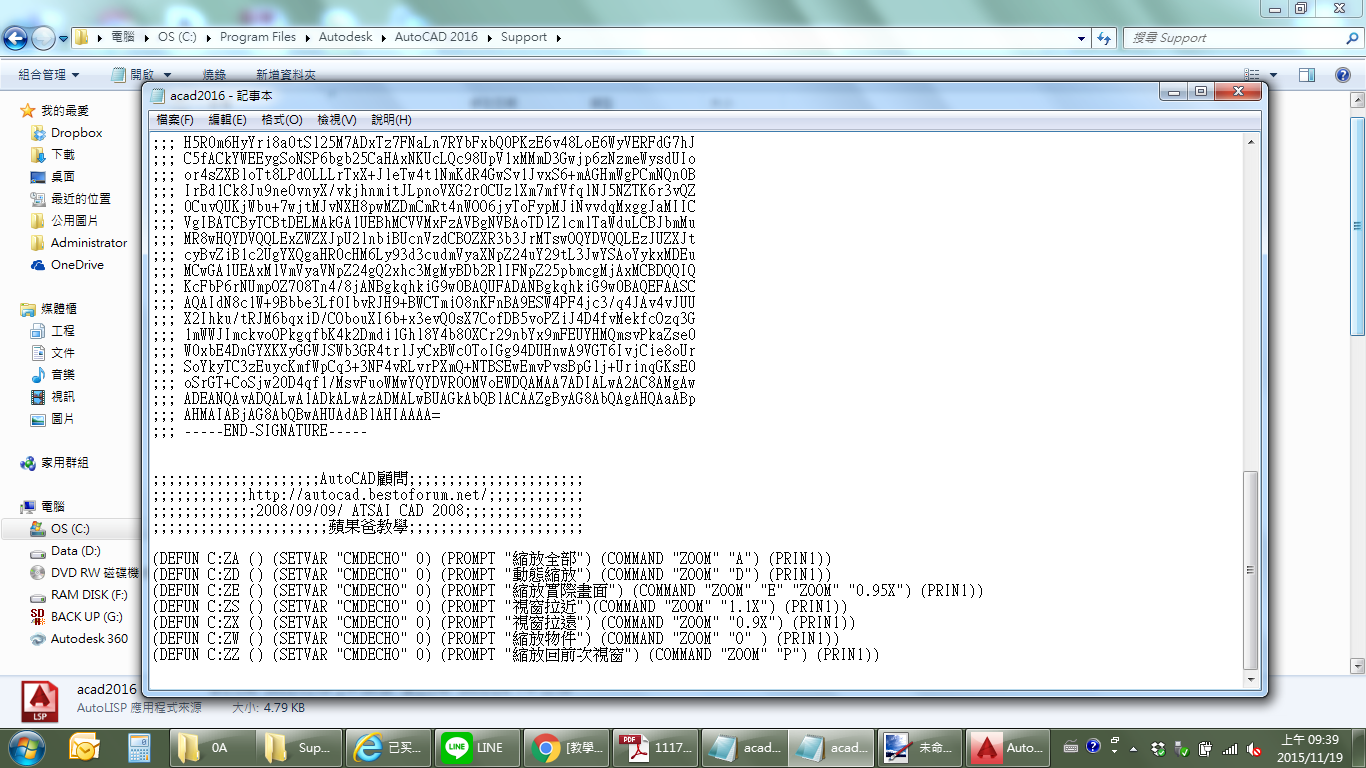Switch to the Support folder taskbar button
Screen dimensions: 1366x768
[300, 747]
